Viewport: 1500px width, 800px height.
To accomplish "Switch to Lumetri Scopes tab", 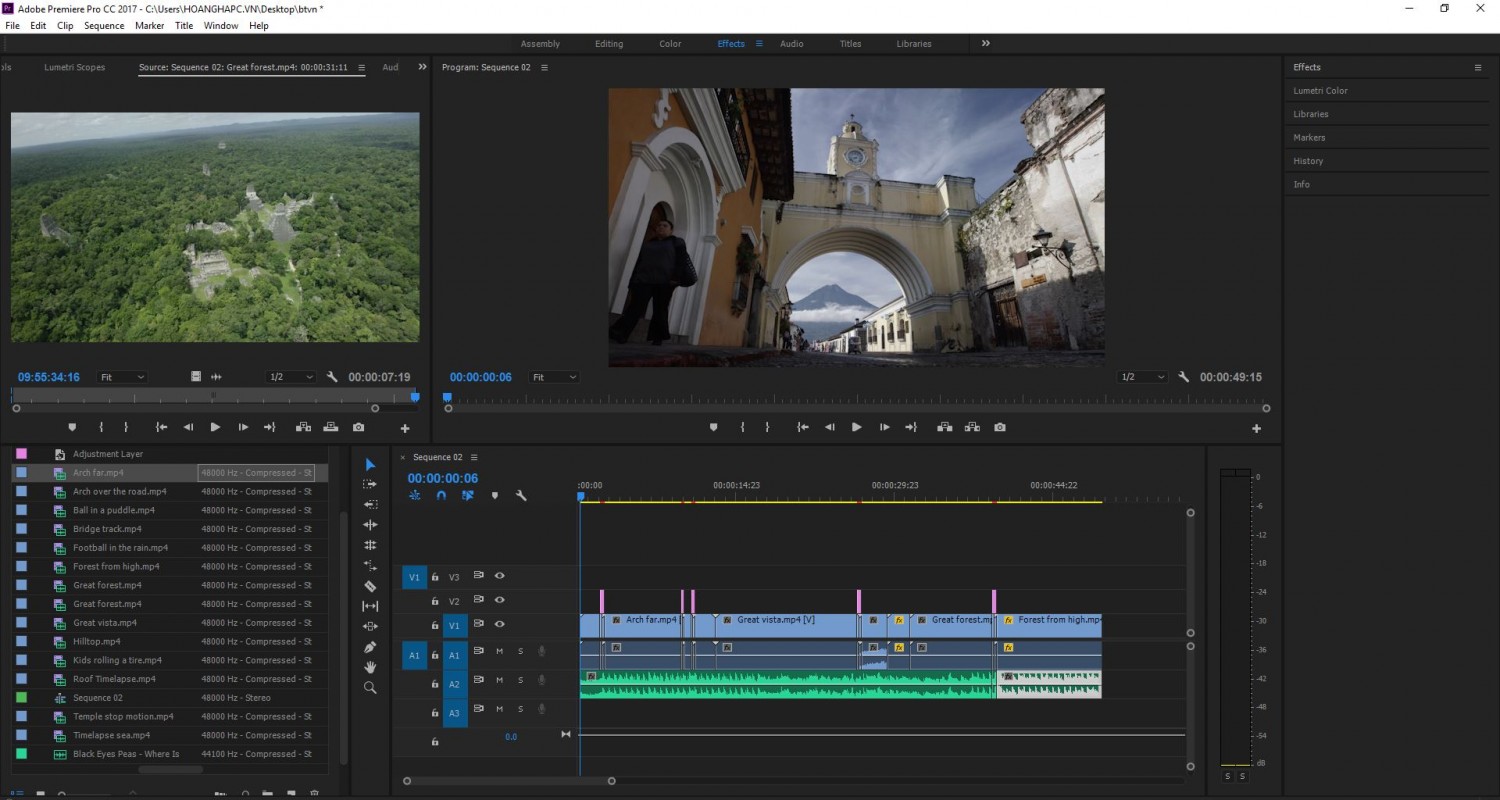I will [x=75, y=67].
